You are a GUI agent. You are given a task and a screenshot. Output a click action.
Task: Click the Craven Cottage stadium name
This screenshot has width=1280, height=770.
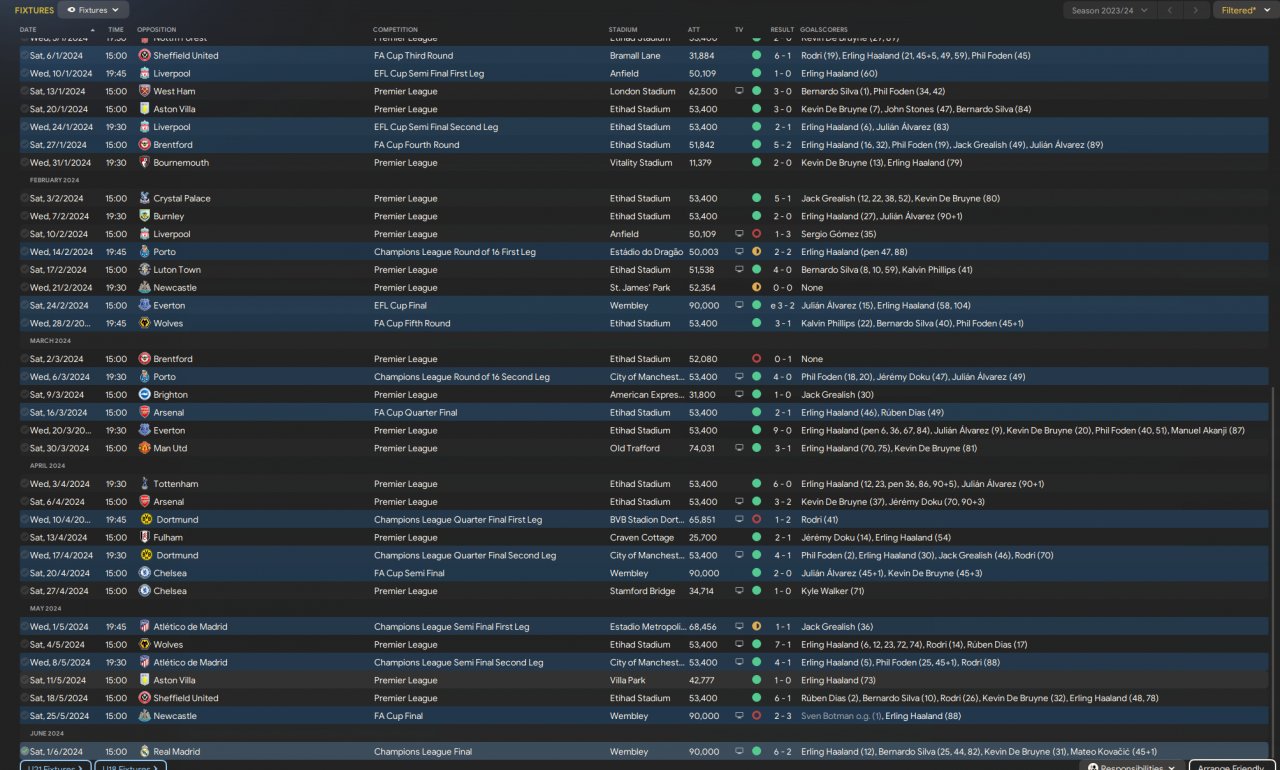639,538
